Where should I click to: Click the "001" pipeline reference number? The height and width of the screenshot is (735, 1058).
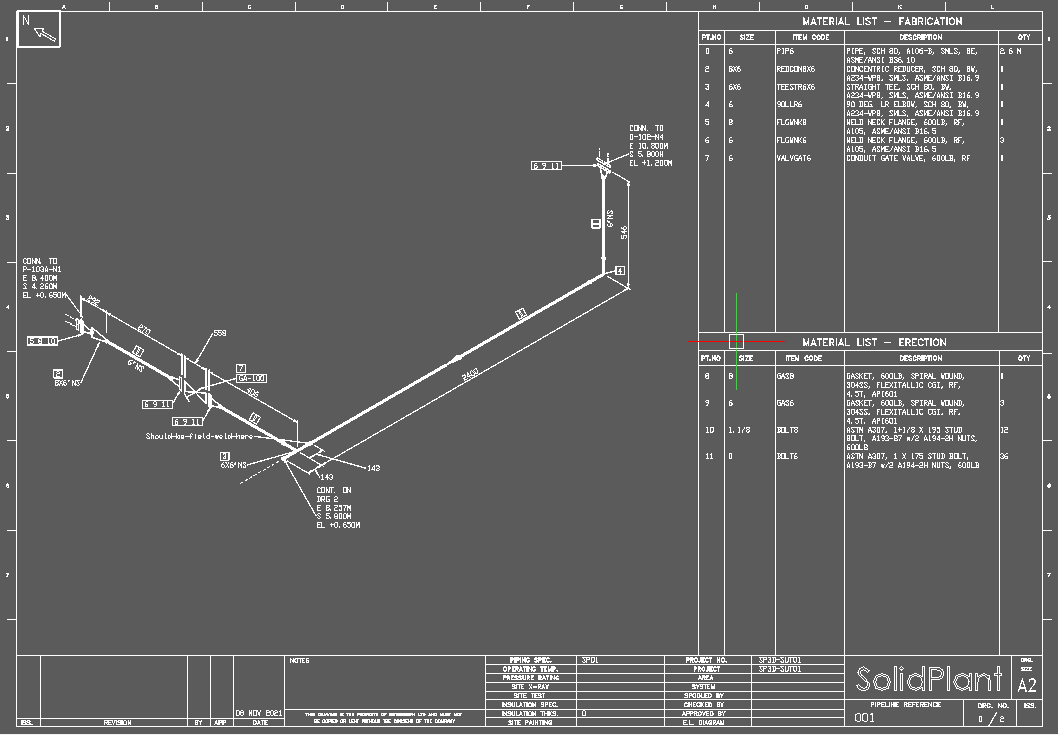(x=864, y=717)
